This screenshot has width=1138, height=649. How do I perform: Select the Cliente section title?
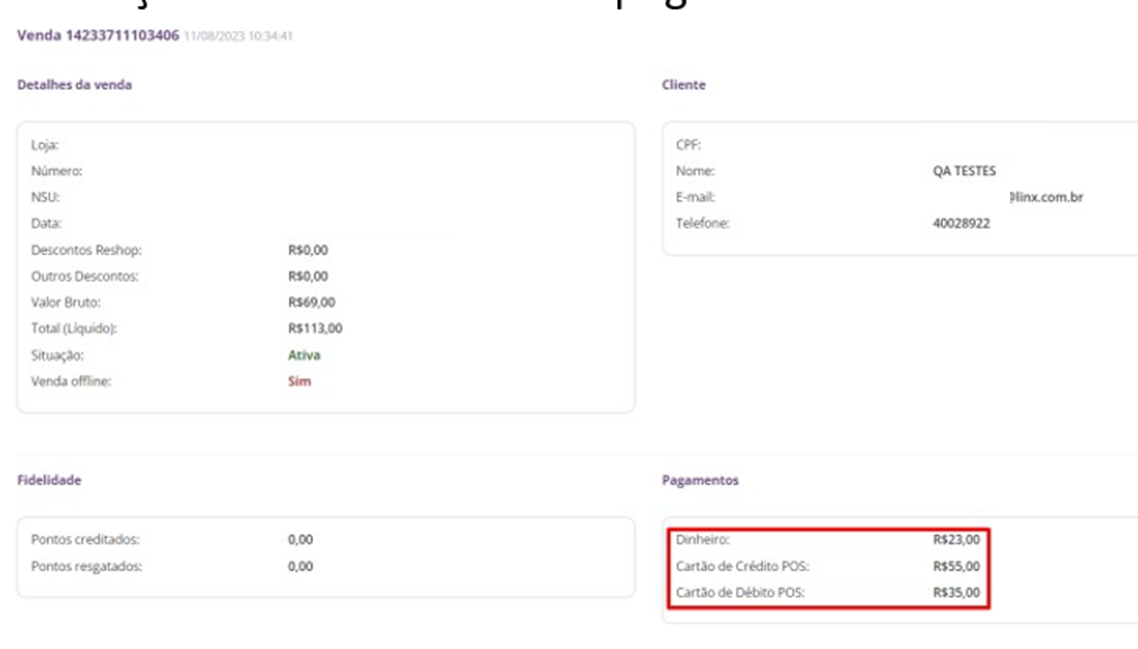pos(683,85)
